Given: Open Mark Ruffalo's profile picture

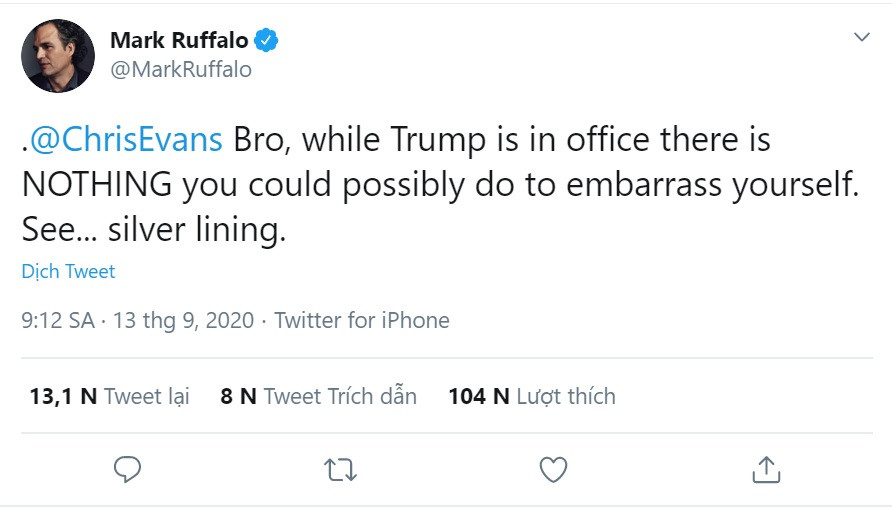Looking at the screenshot, I should click(x=58, y=56).
